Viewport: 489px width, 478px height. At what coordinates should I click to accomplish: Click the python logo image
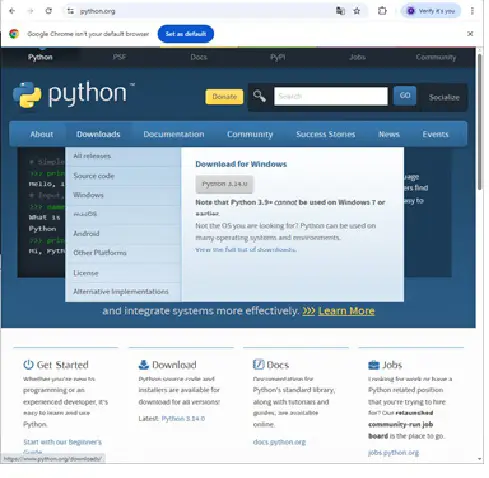74,94
